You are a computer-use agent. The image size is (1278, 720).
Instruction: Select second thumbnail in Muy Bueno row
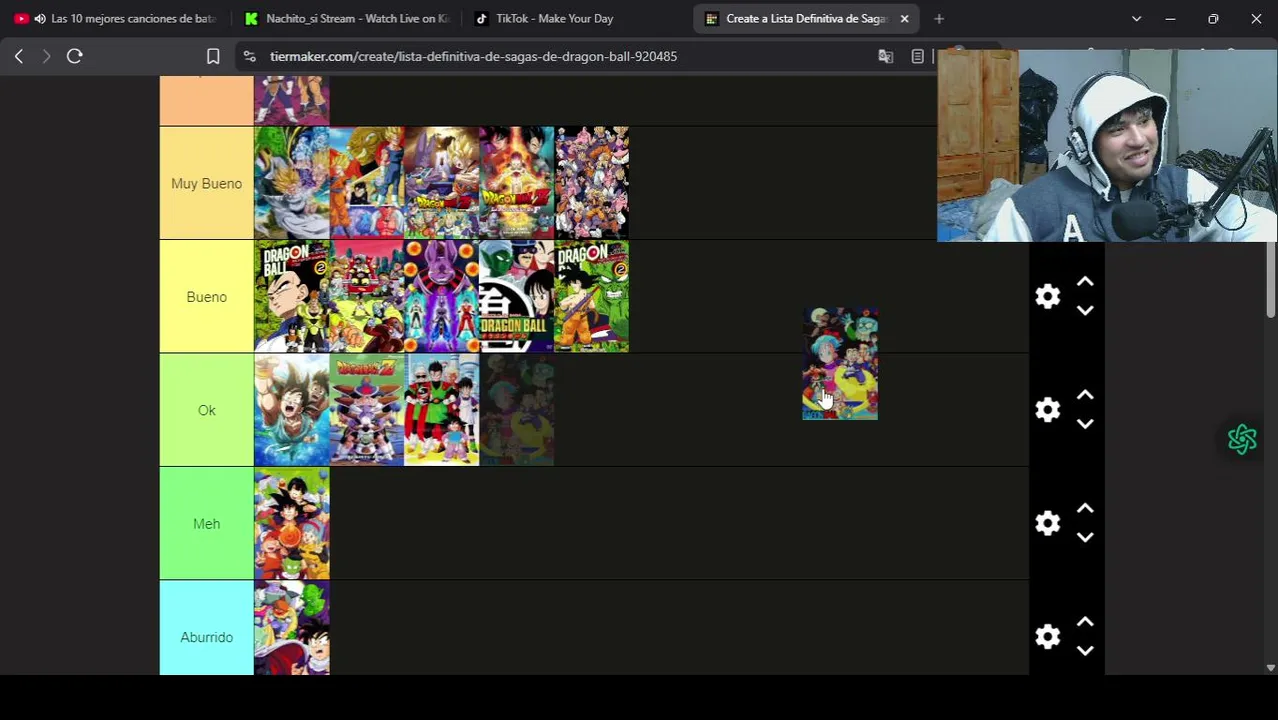pyautogui.click(x=367, y=183)
